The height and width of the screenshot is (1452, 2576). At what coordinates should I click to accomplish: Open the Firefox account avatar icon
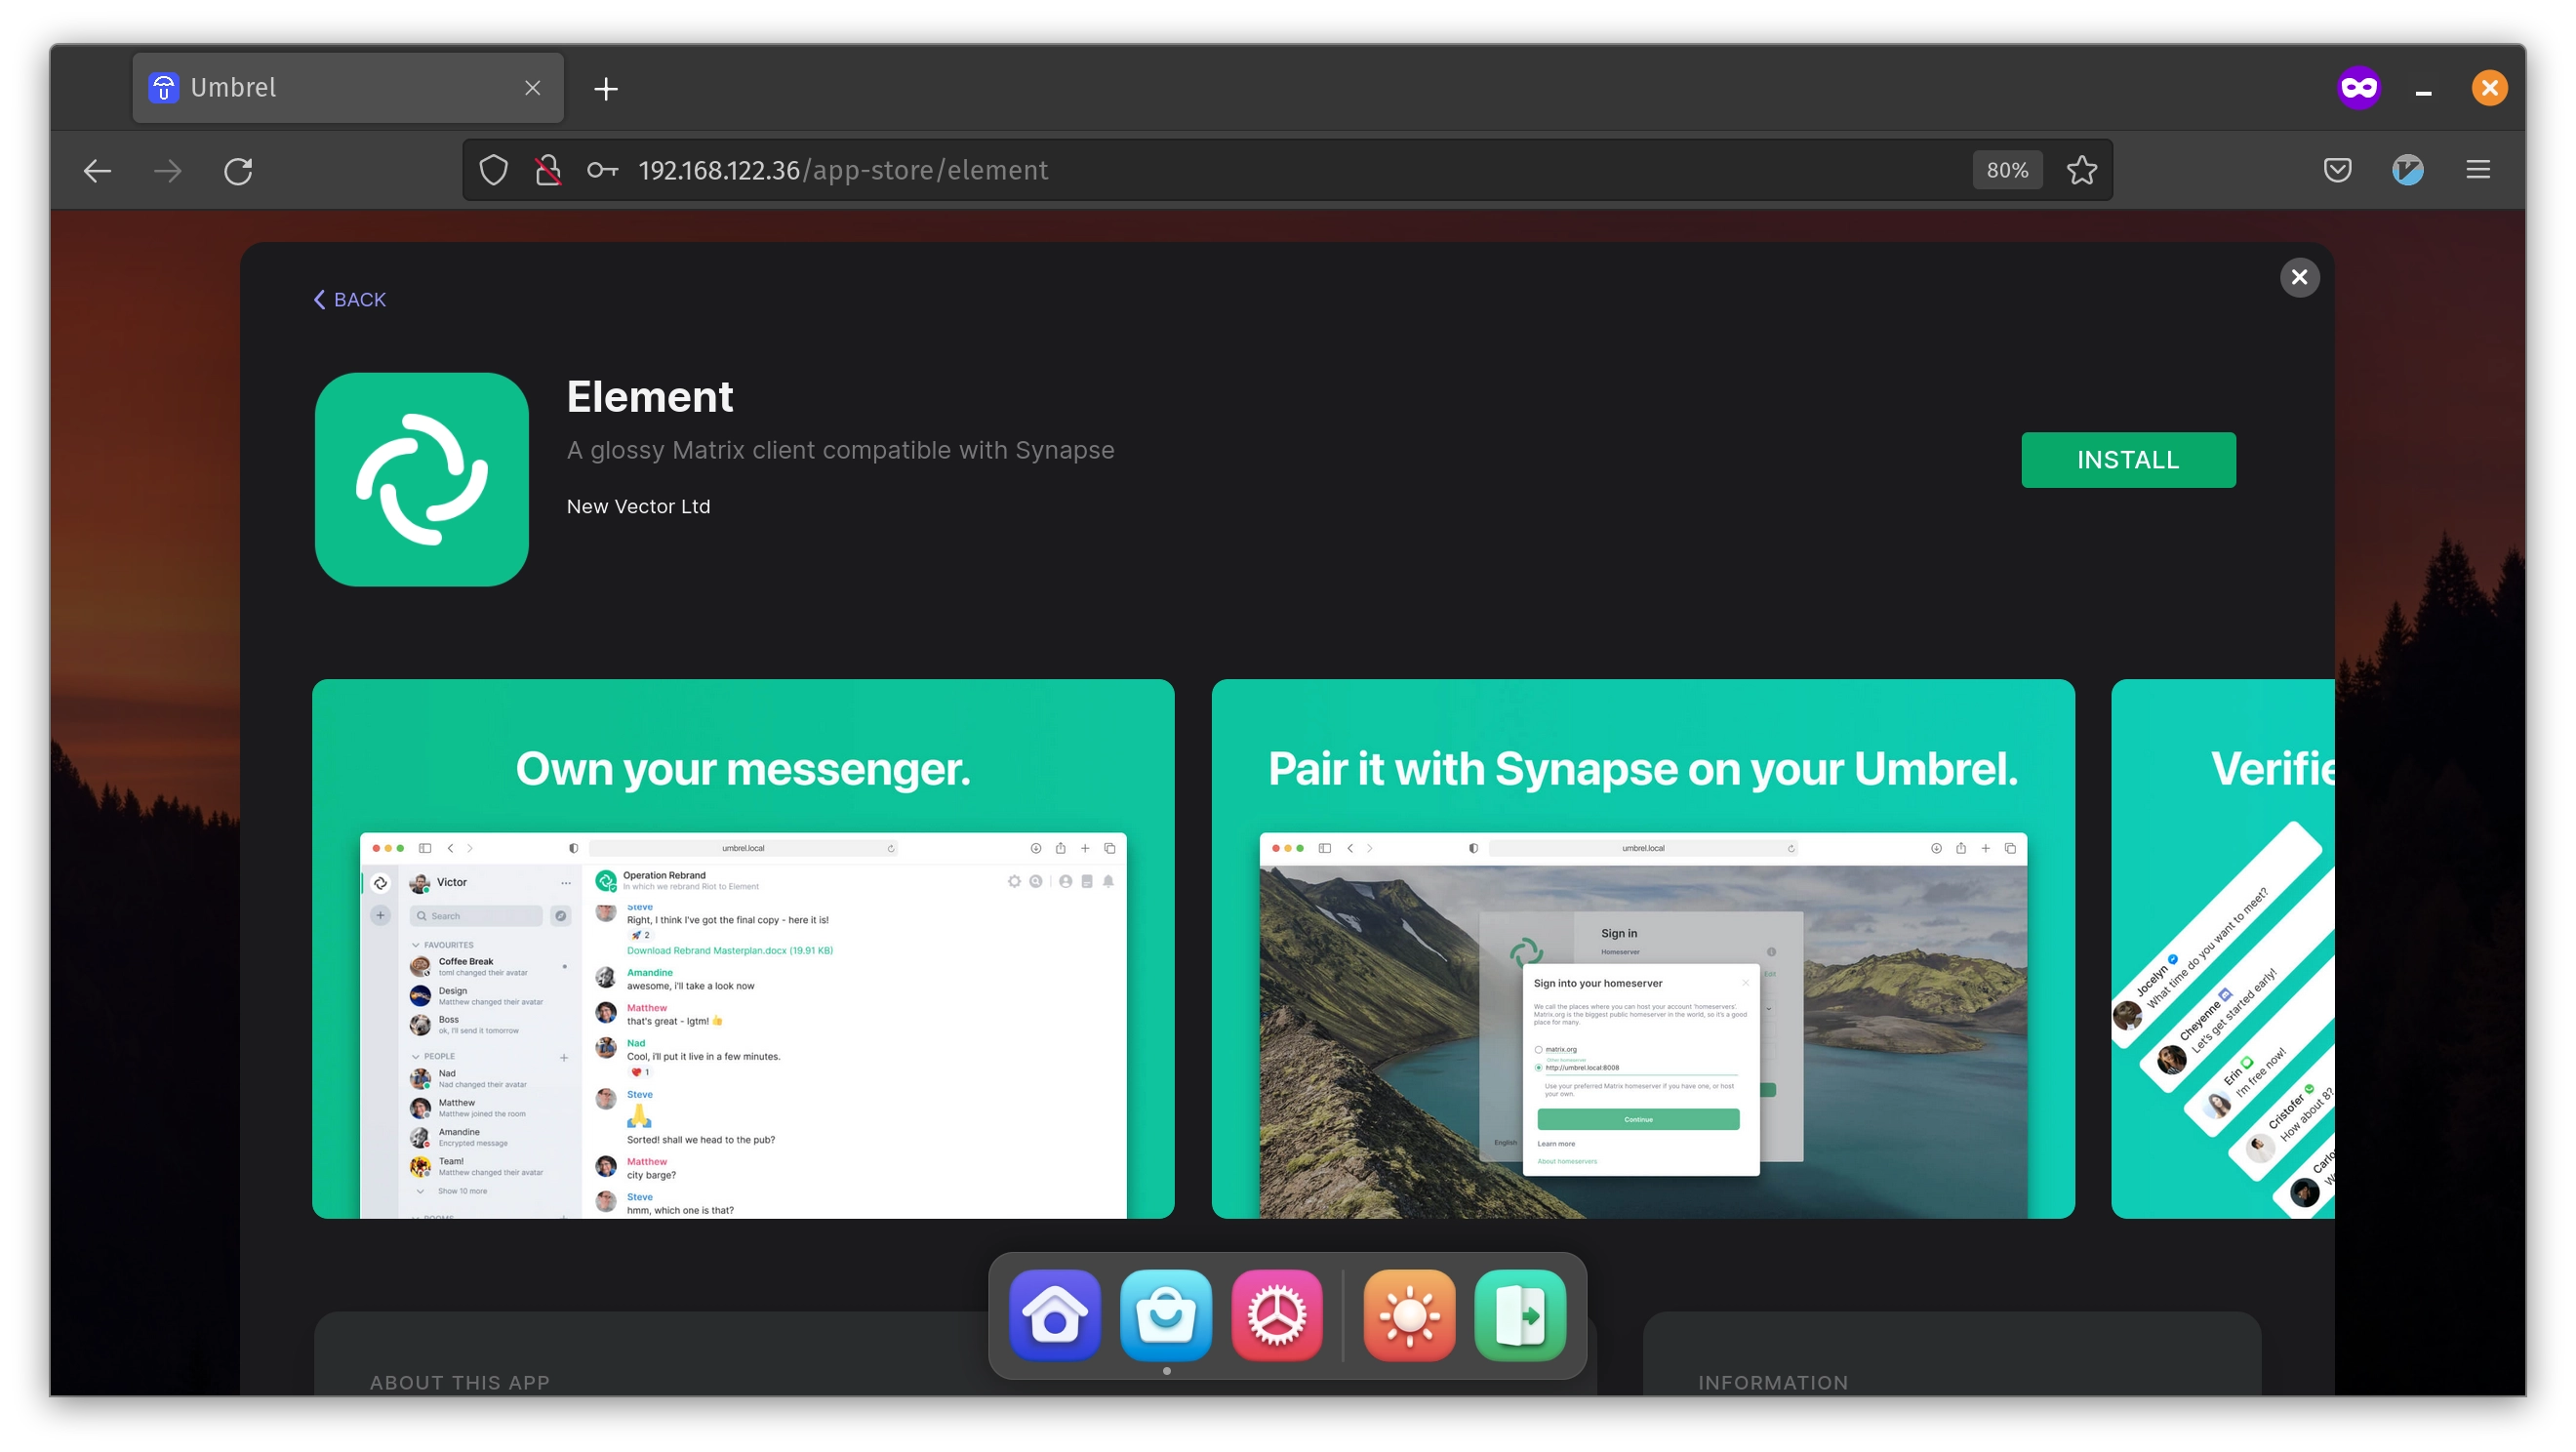coord(2407,170)
